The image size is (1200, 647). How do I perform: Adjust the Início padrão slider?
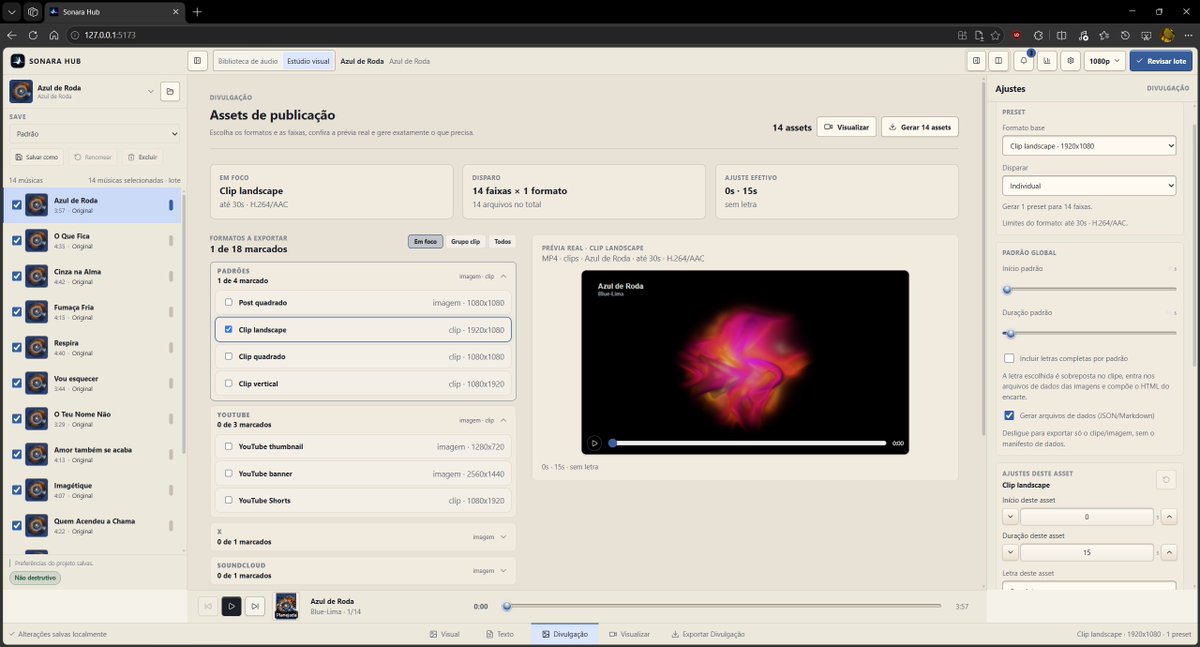1089,290
